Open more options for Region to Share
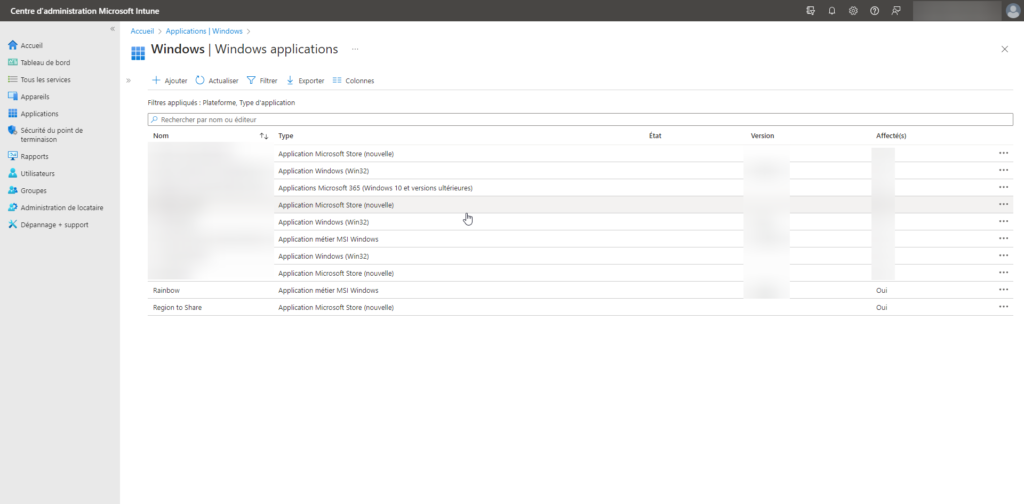Image resolution: width=1024 pixels, height=504 pixels. coord(1003,307)
